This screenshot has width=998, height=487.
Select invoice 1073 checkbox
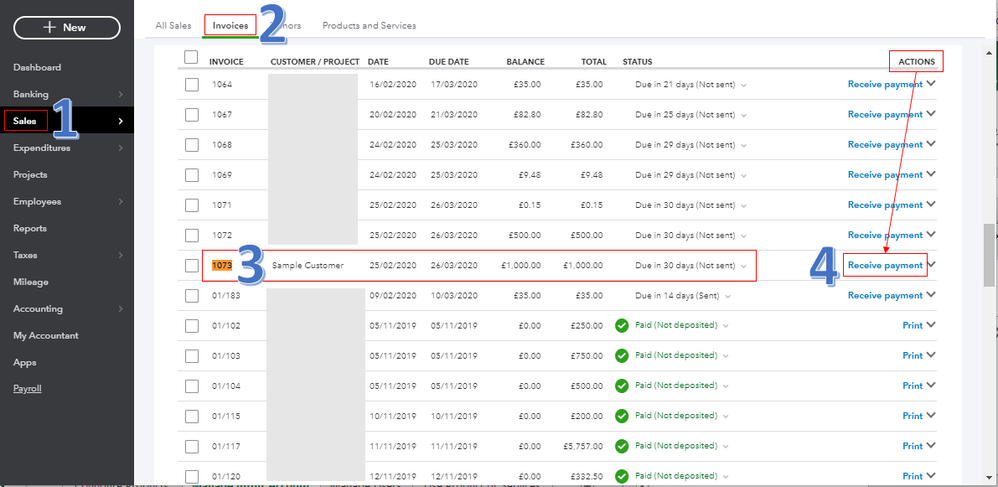click(192, 265)
